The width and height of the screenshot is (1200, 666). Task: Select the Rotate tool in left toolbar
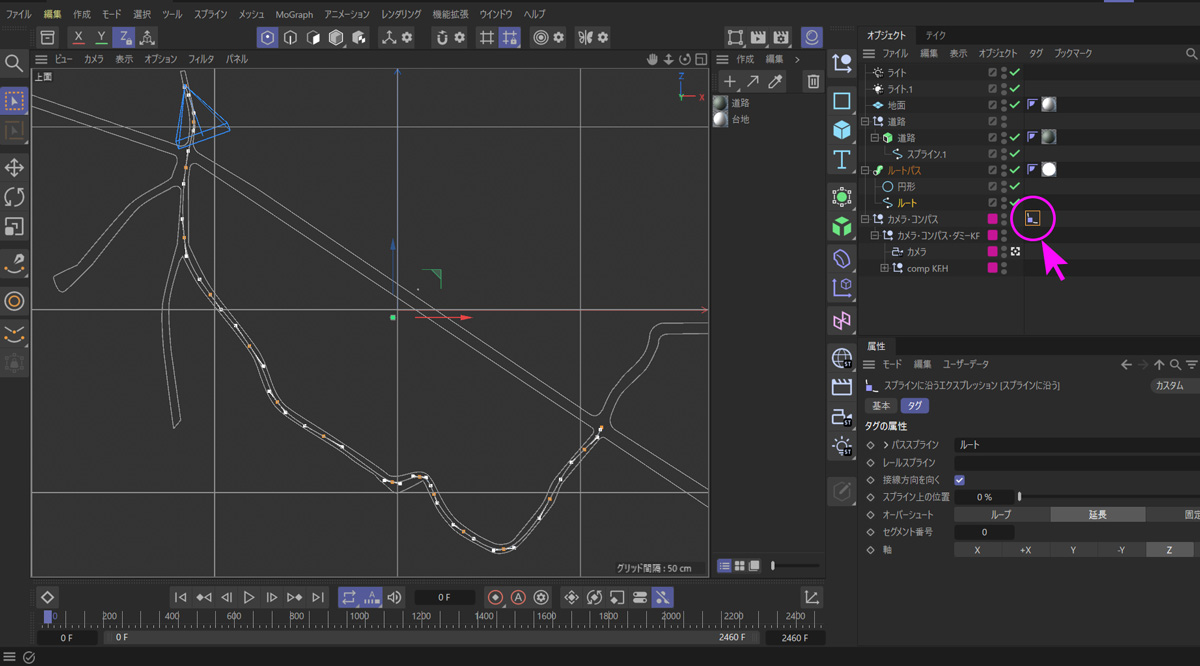click(x=14, y=197)
